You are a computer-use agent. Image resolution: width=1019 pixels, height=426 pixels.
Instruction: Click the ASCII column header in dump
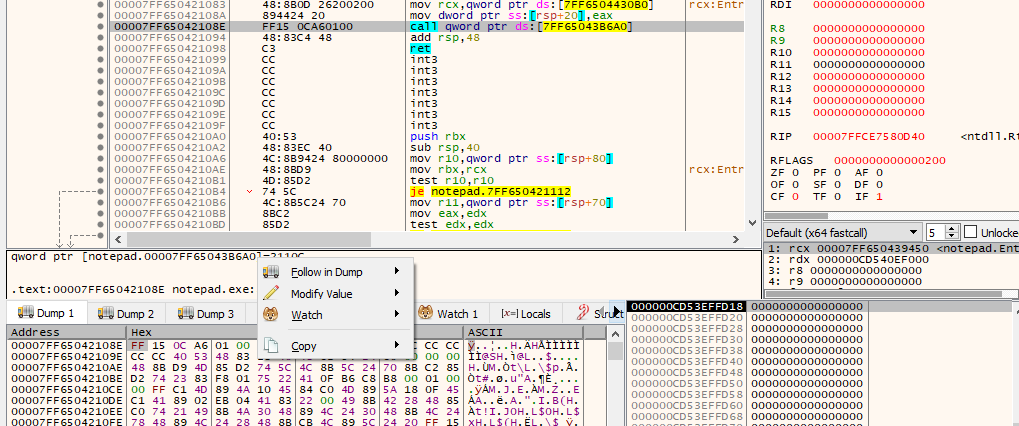(523, 332)
